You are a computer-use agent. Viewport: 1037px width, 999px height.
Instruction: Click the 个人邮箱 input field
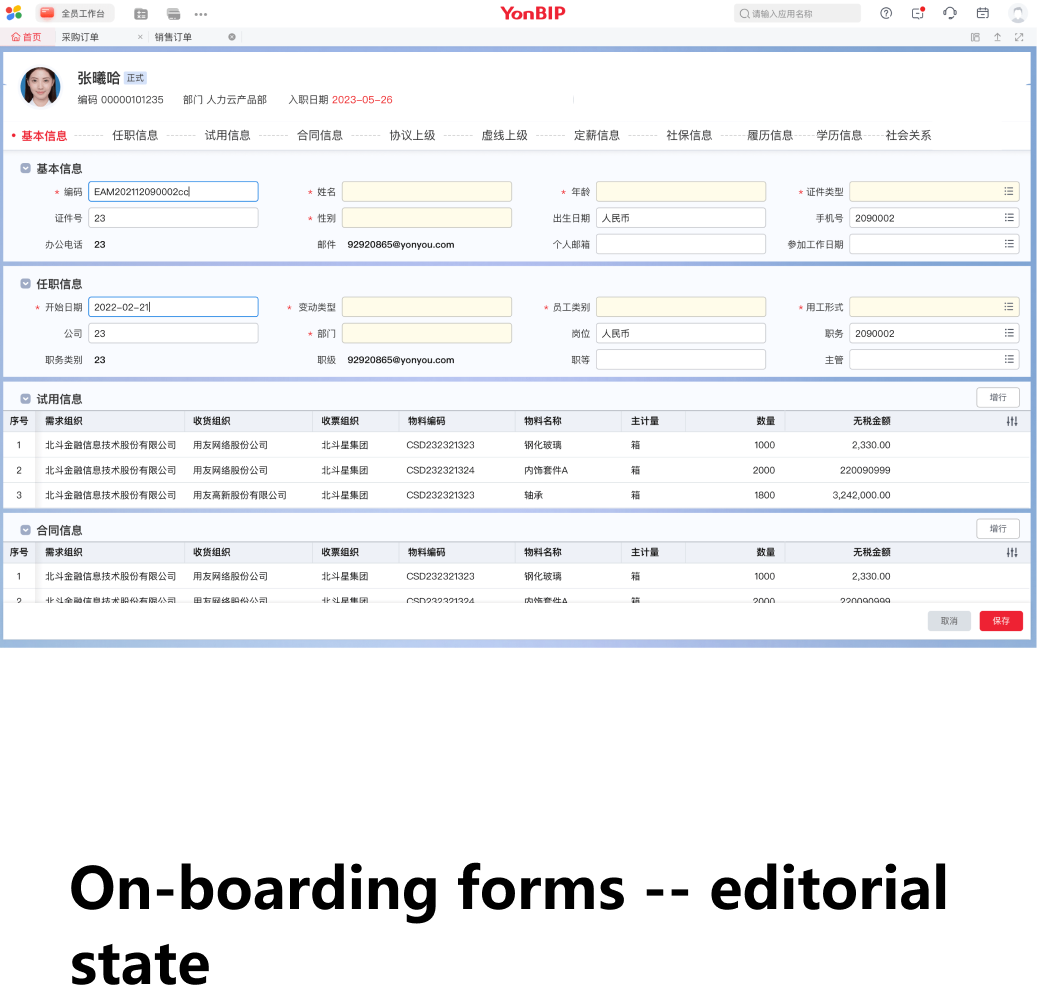coord(681,244)
